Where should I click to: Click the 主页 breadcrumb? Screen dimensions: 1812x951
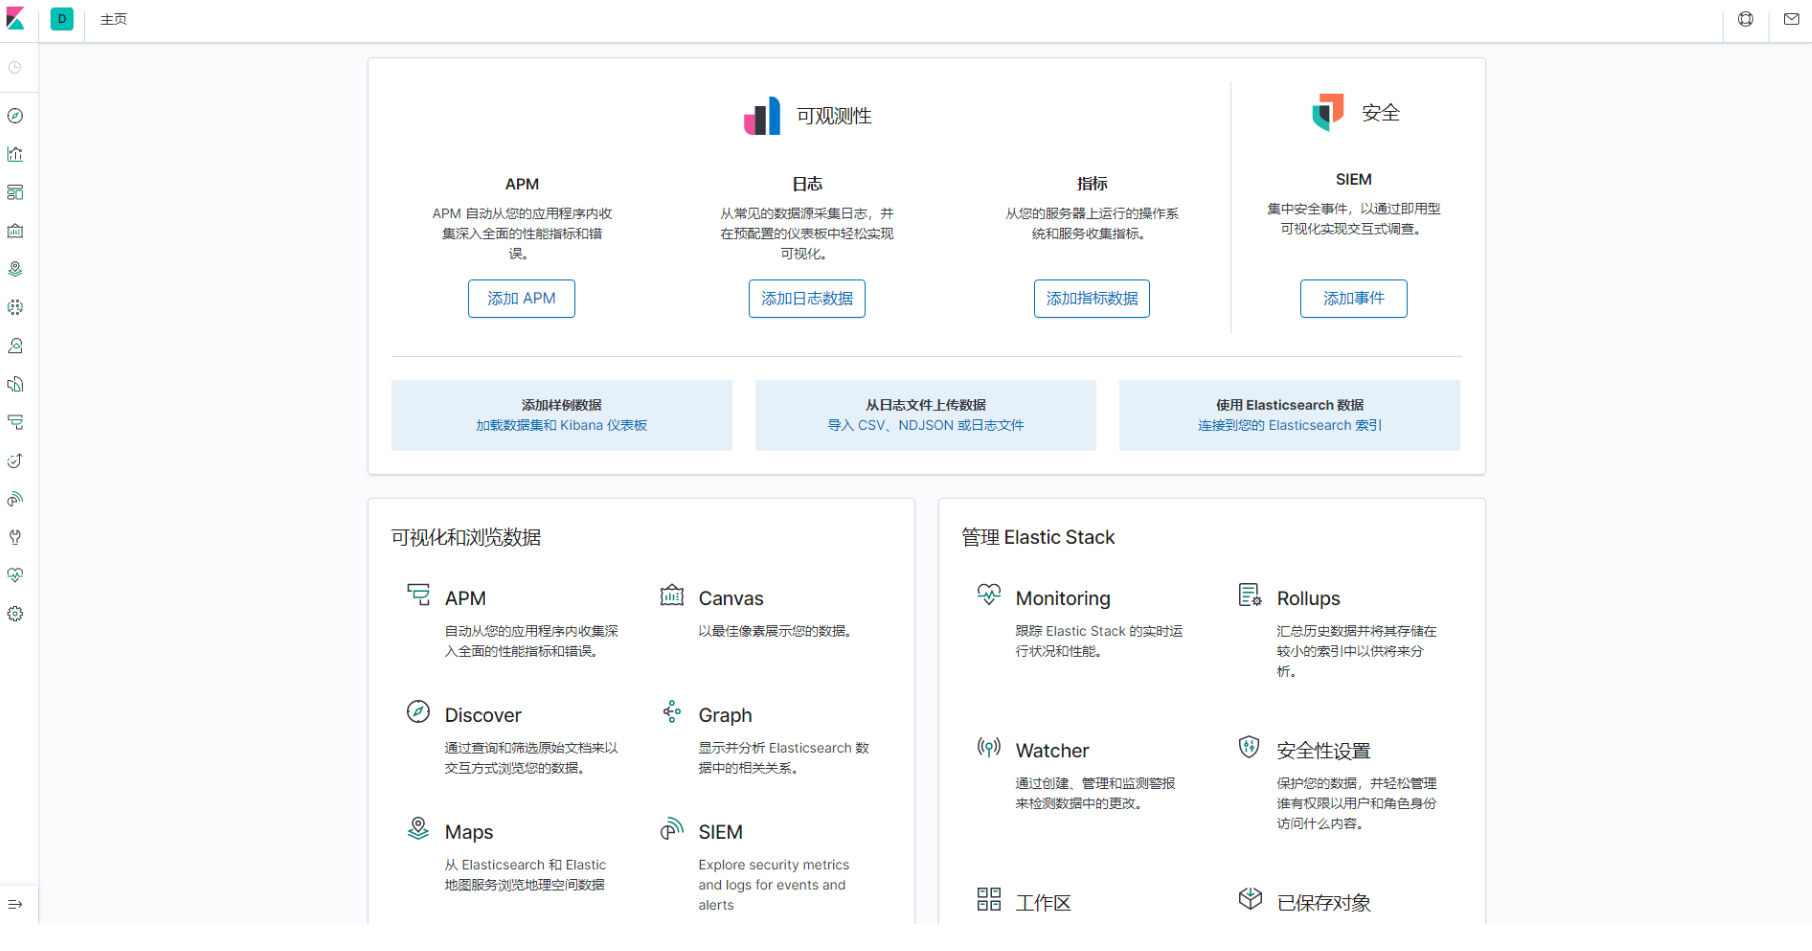(x=113, y=19)
